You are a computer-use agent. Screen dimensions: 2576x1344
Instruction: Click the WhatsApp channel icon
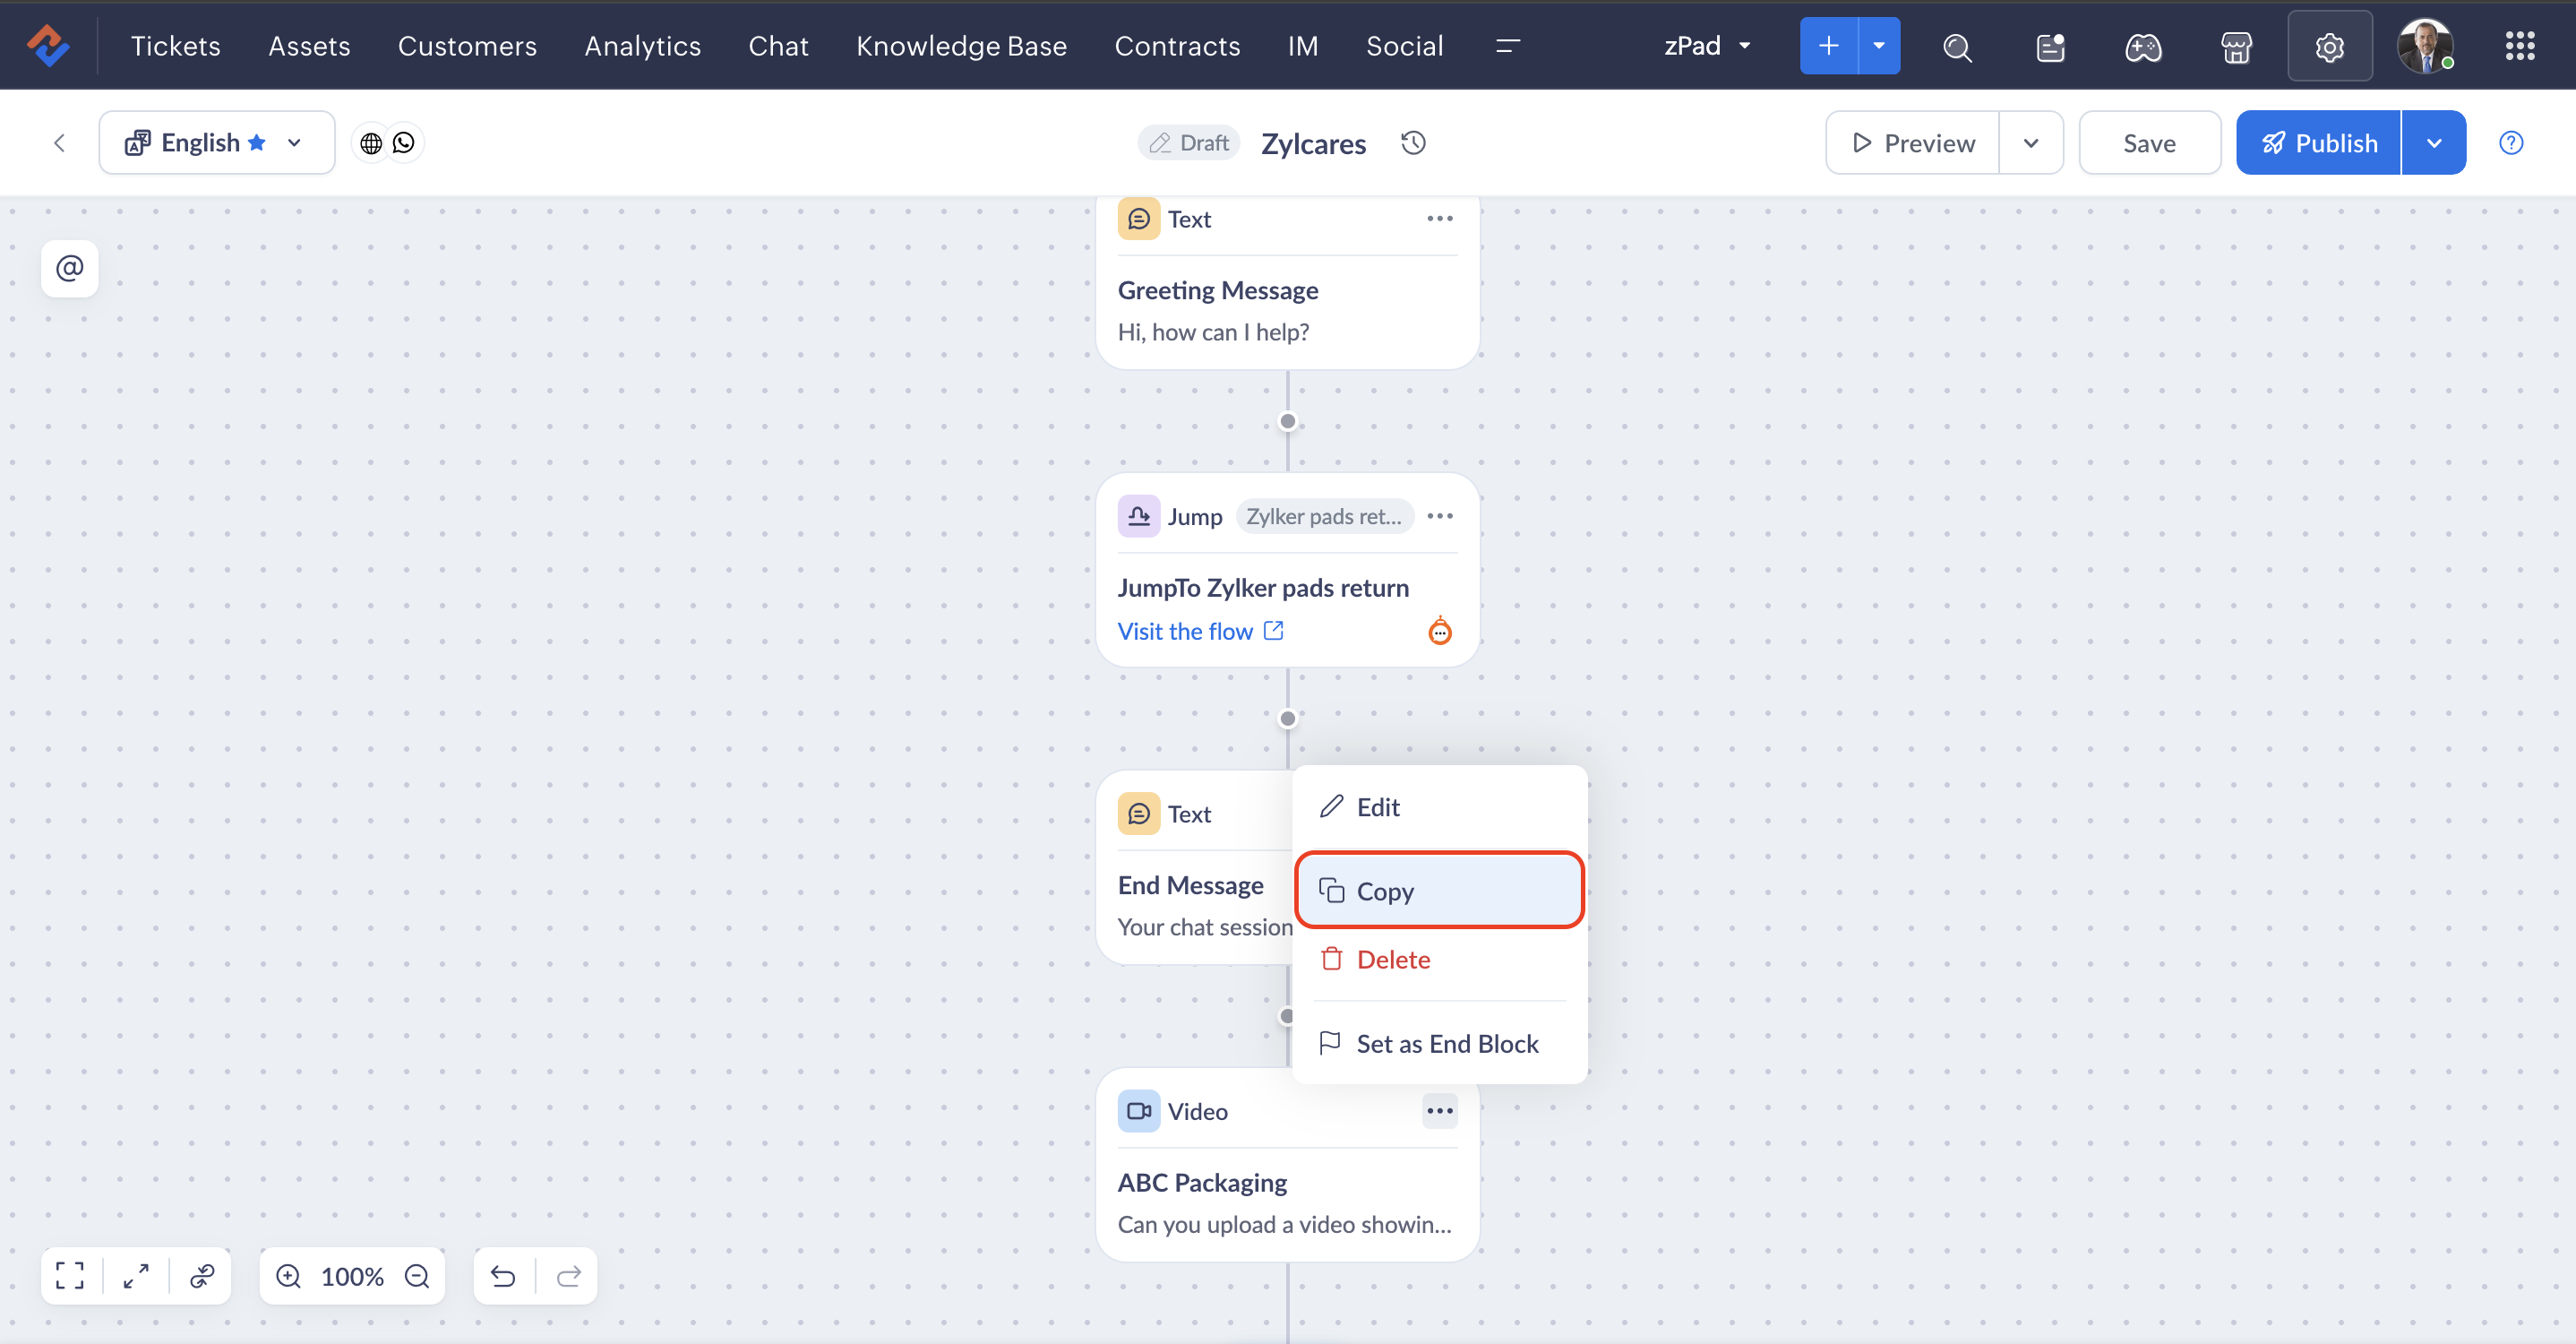tap(404, 143)
